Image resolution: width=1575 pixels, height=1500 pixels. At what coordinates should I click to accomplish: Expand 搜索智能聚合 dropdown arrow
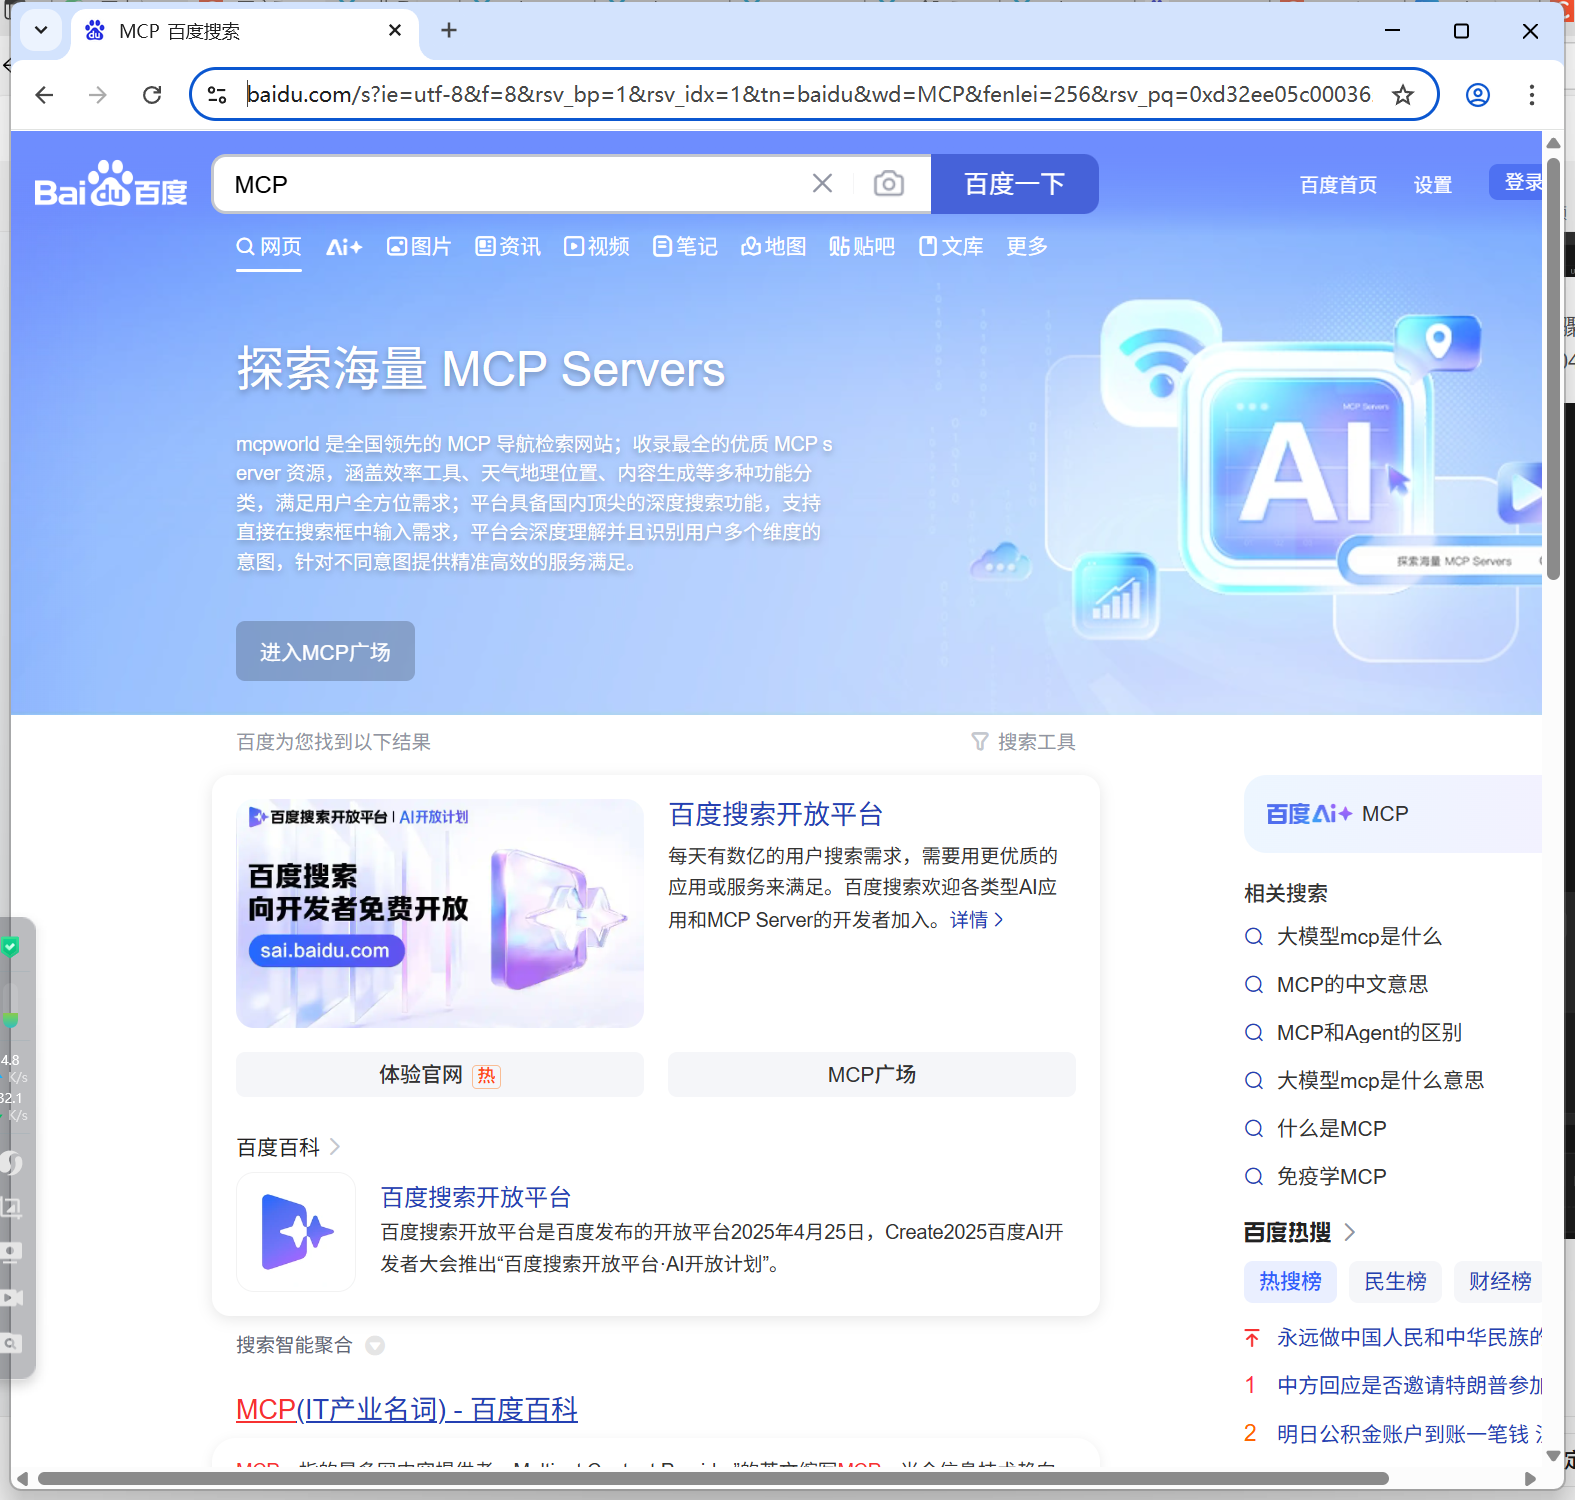pyautogui.click(x=375, y=1346)
